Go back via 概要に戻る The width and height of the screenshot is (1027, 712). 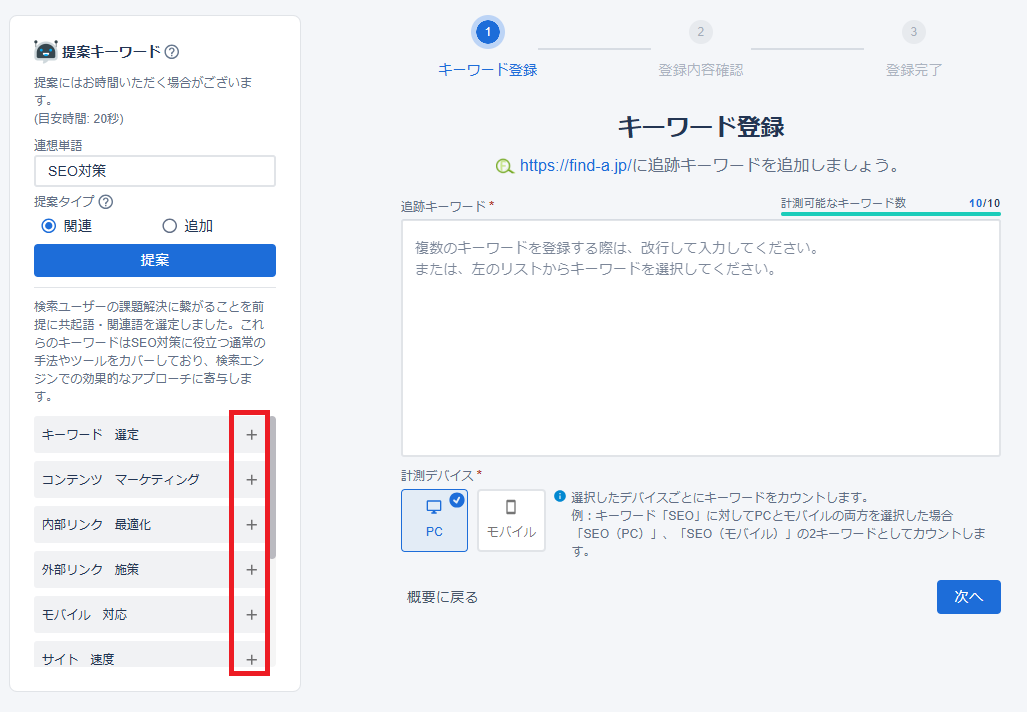click(x=443, y=597)
